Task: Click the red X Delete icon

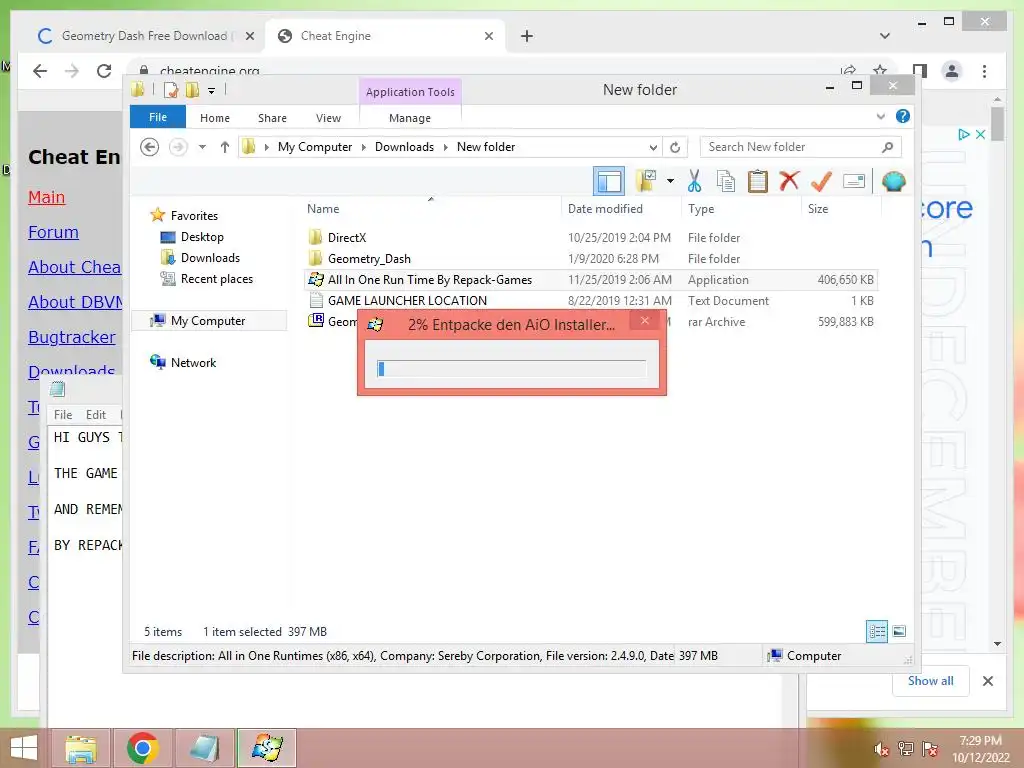Action: point(789,180)
